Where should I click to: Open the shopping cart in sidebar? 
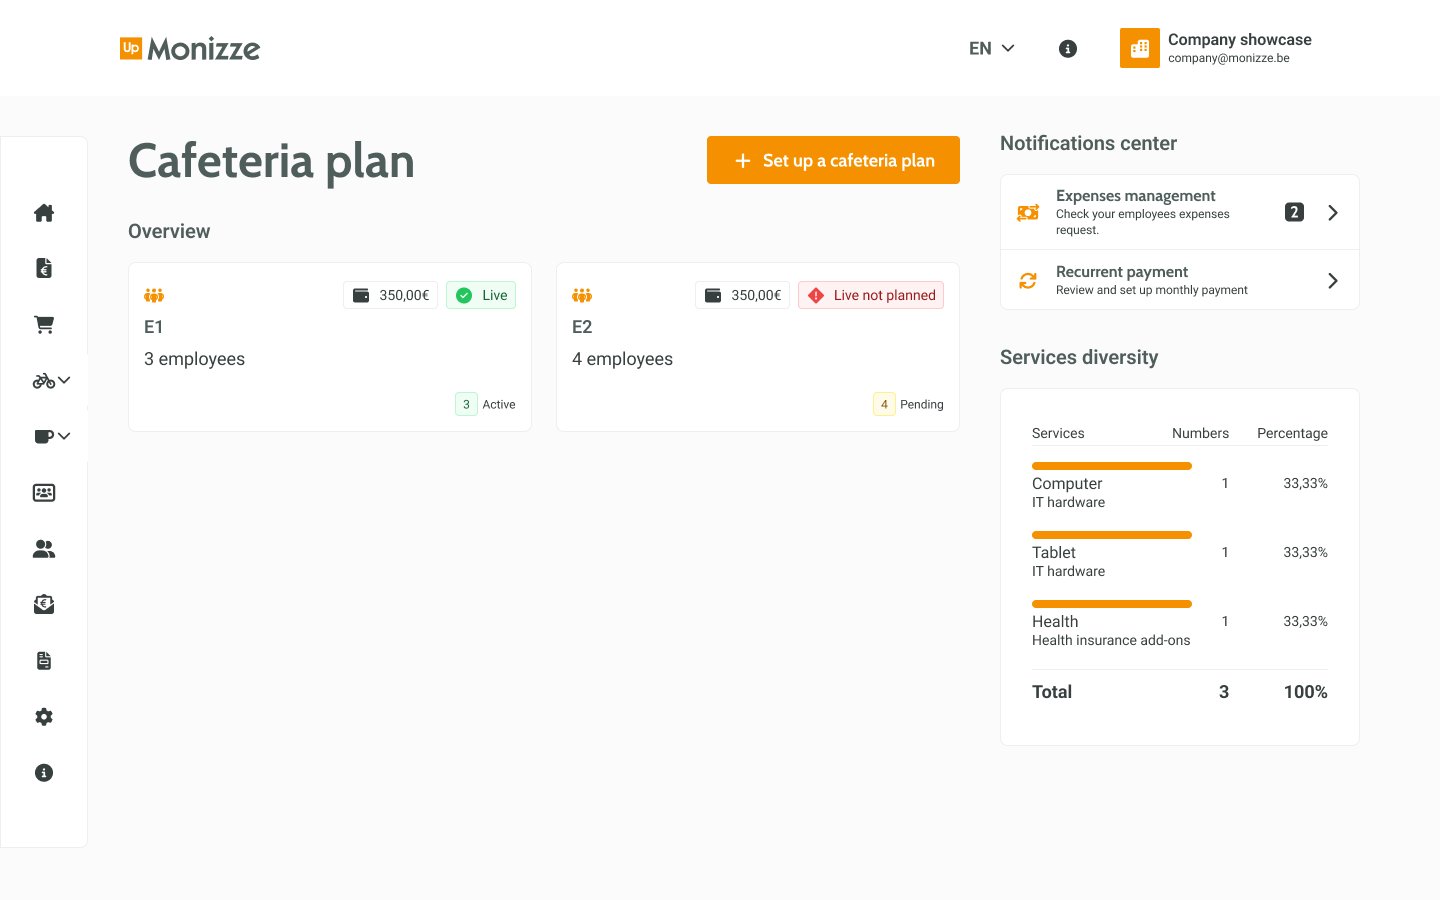pyautogui.click(x=44, y=325)
